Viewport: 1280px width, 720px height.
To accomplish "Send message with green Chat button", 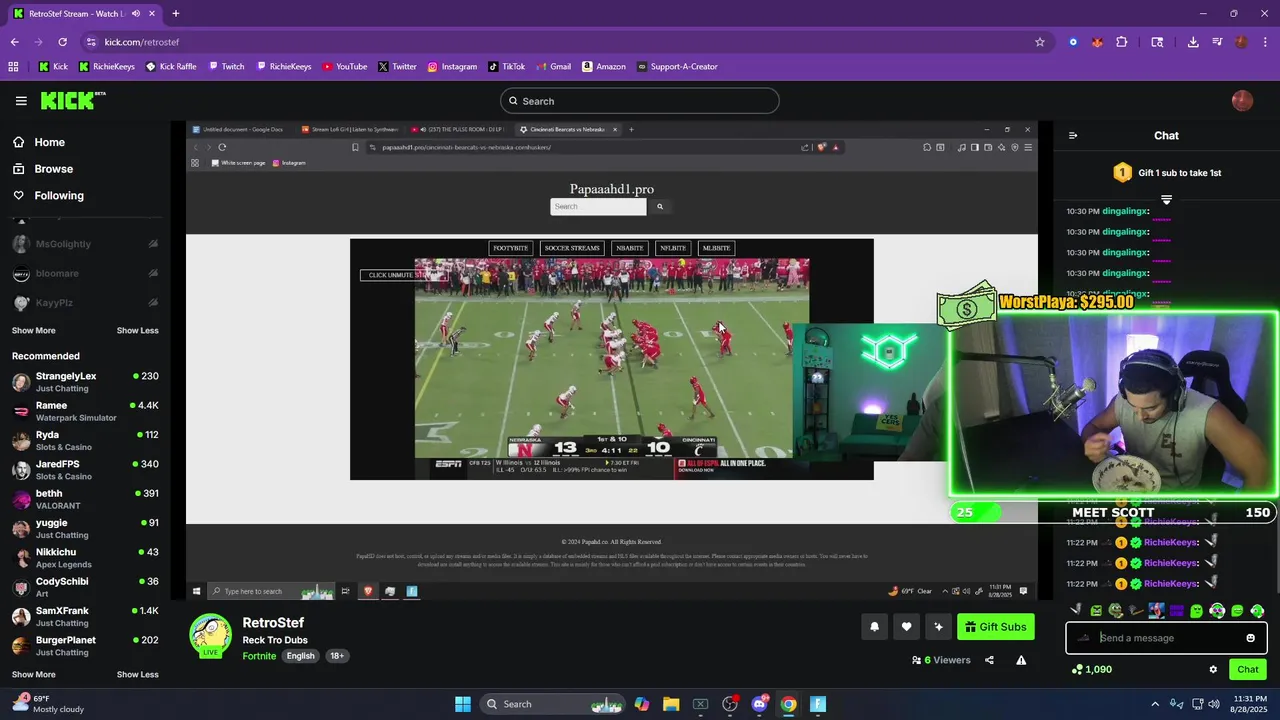I will [1248, 670].
